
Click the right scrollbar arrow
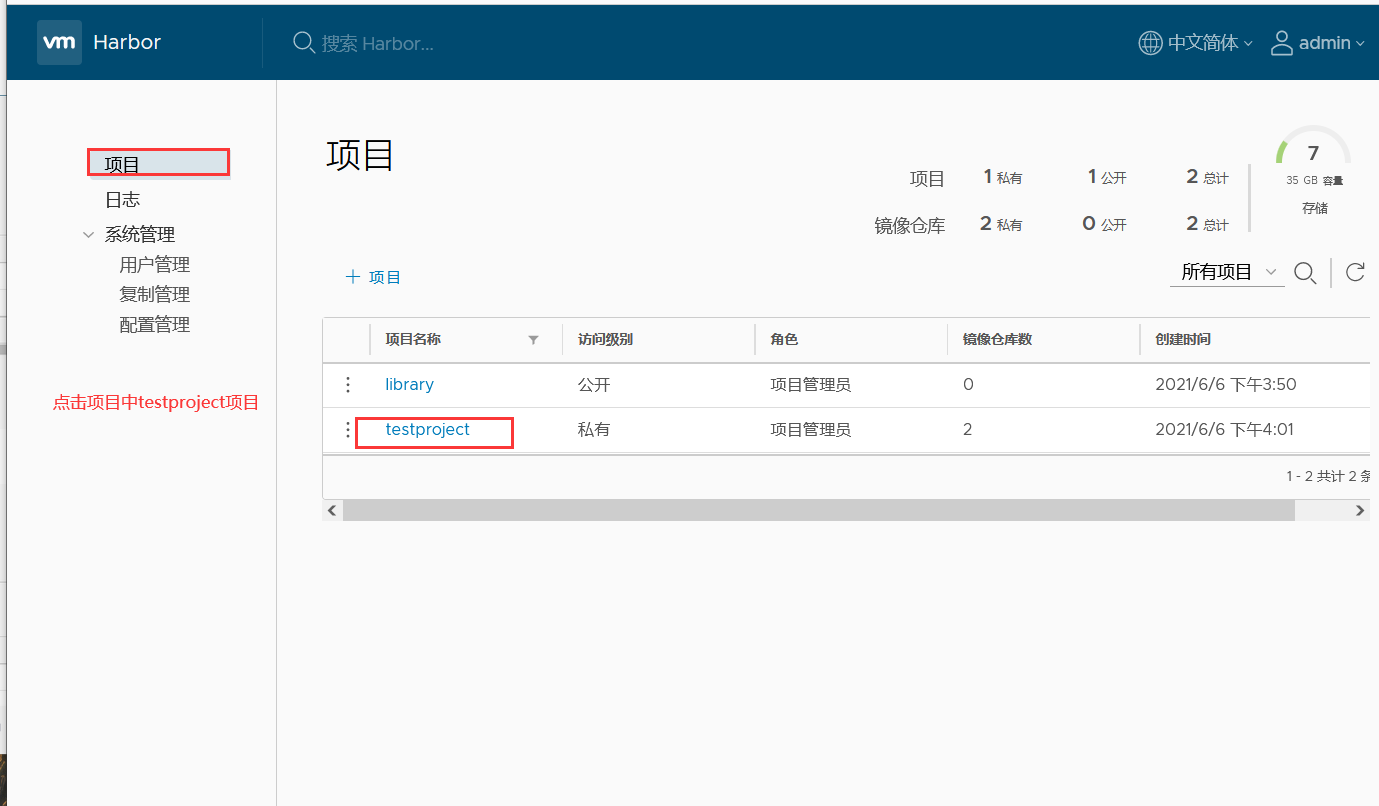[1359, 510]
